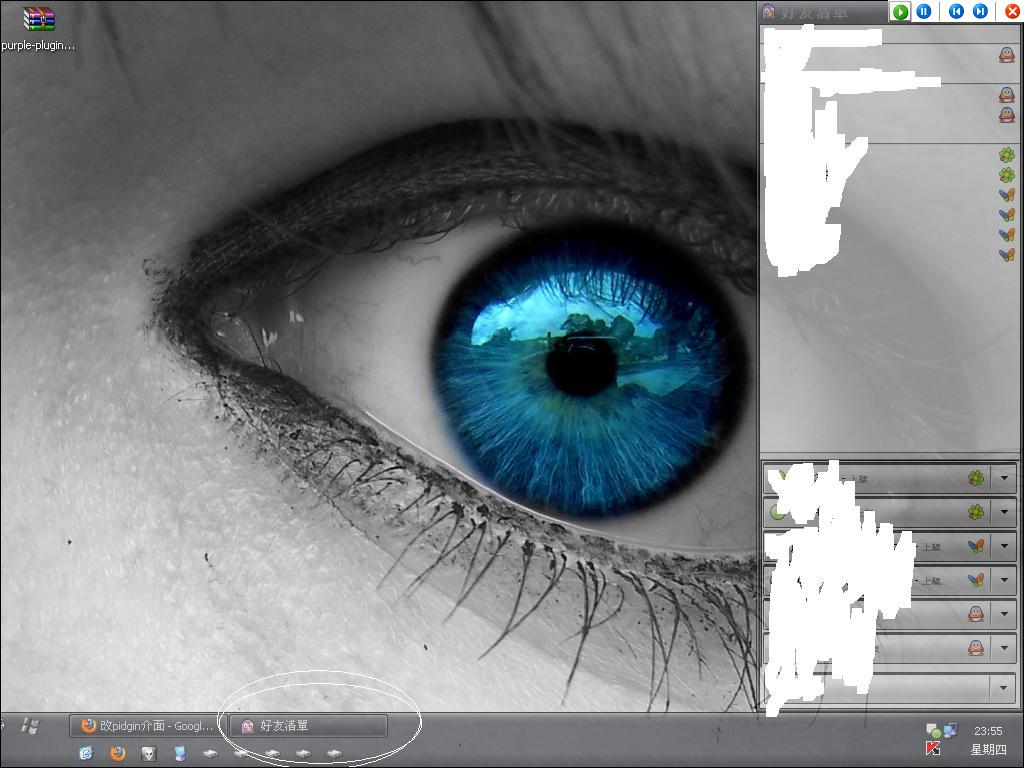The width and height of the screenshot is (1024, 768).
Task: Open the purple-plugin archive on desktop
Action: click(x=38, y=19)
